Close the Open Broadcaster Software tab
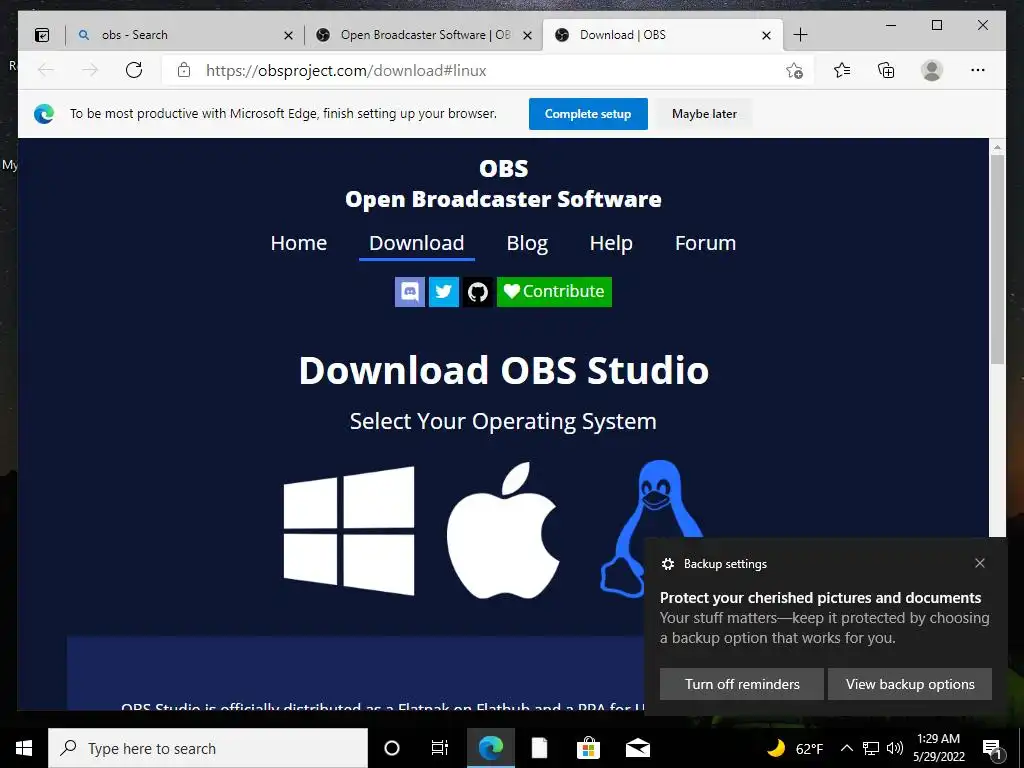The height and width of the screenshot is (768, 1024). coord(528,35)
